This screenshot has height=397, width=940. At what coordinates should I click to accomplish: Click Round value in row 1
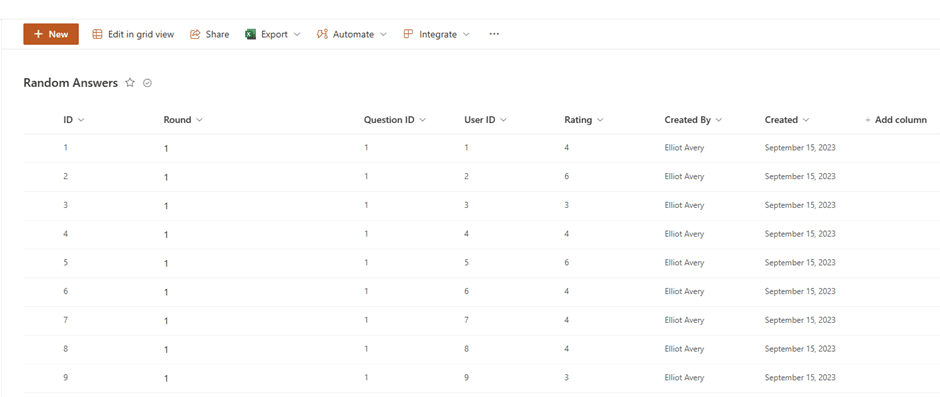pyautogui.click(x=166, y=148)
